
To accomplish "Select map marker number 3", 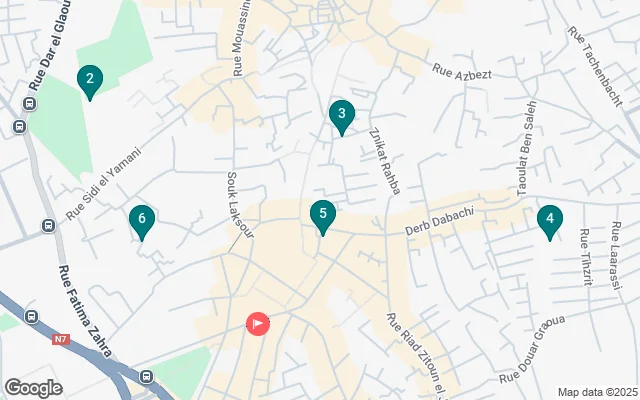I will 342,117.
